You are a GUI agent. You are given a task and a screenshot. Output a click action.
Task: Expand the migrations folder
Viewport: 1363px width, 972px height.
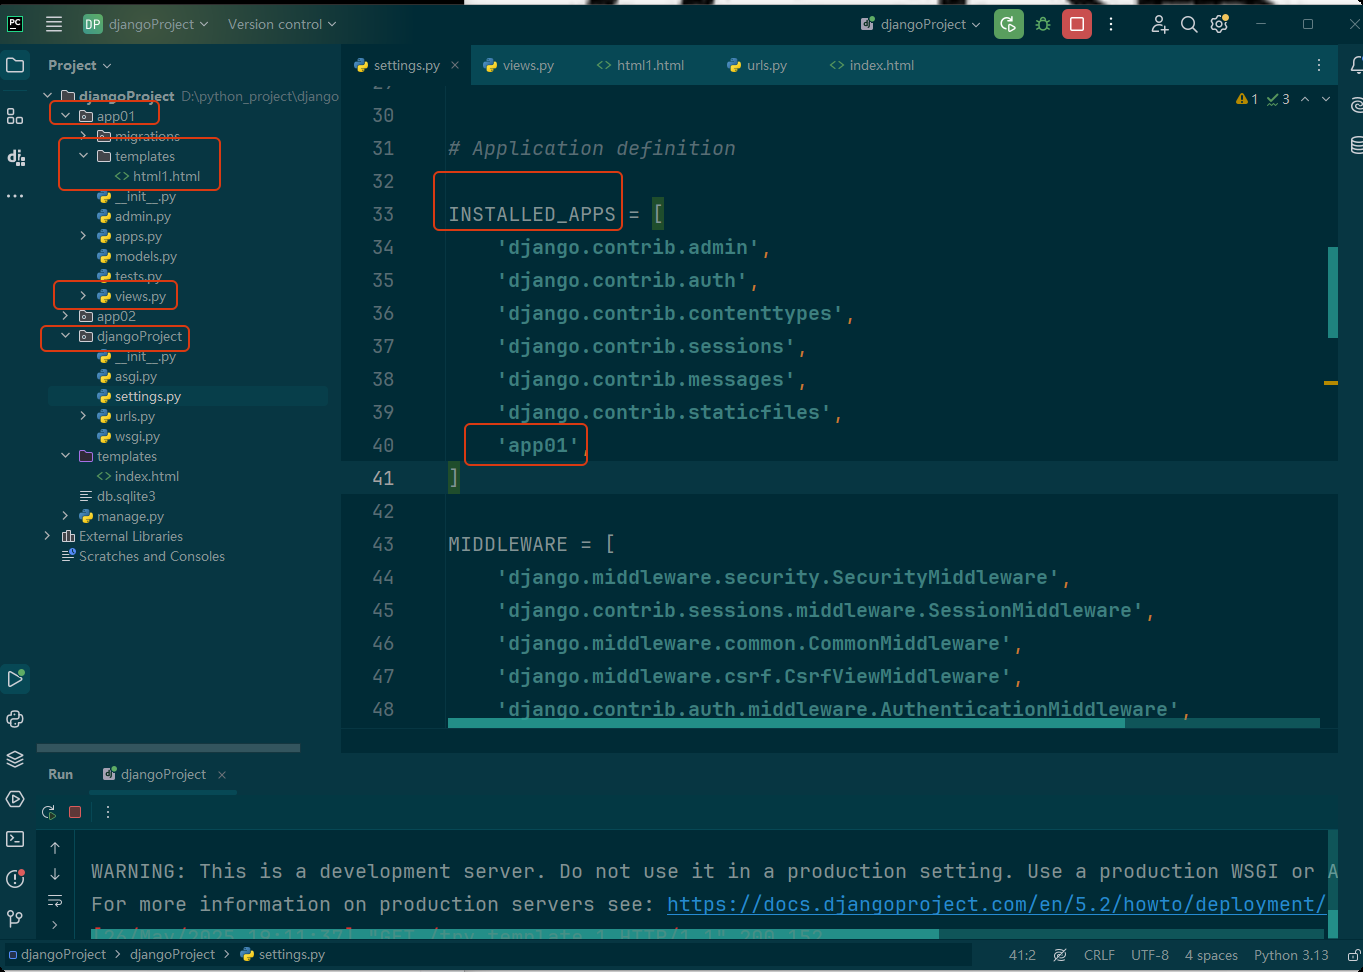(83, 136)
